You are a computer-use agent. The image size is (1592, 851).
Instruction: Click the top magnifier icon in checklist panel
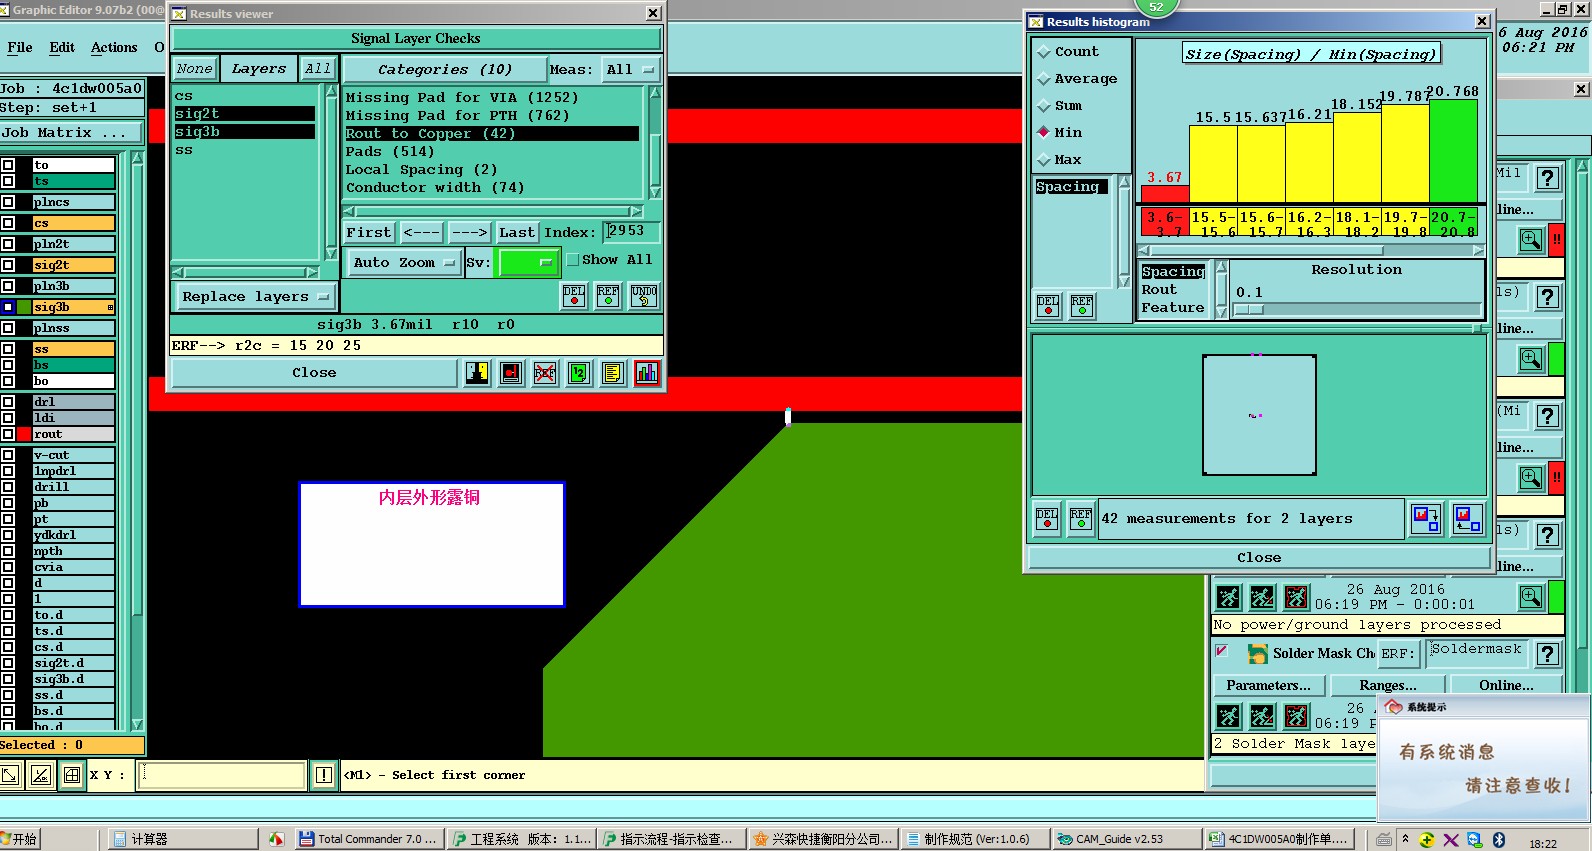[x=1531, y=240]
